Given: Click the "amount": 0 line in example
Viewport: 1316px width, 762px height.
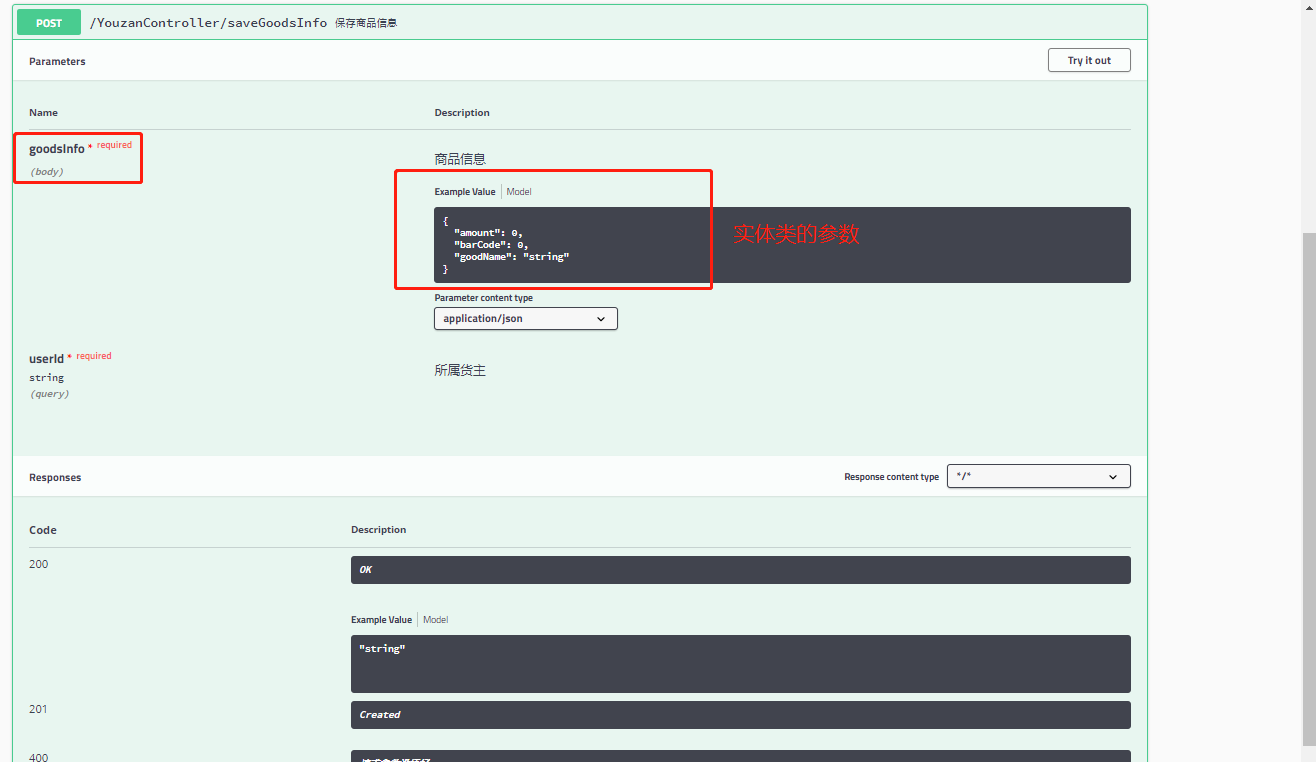Looking at the screenshot, I should (488, 233).
